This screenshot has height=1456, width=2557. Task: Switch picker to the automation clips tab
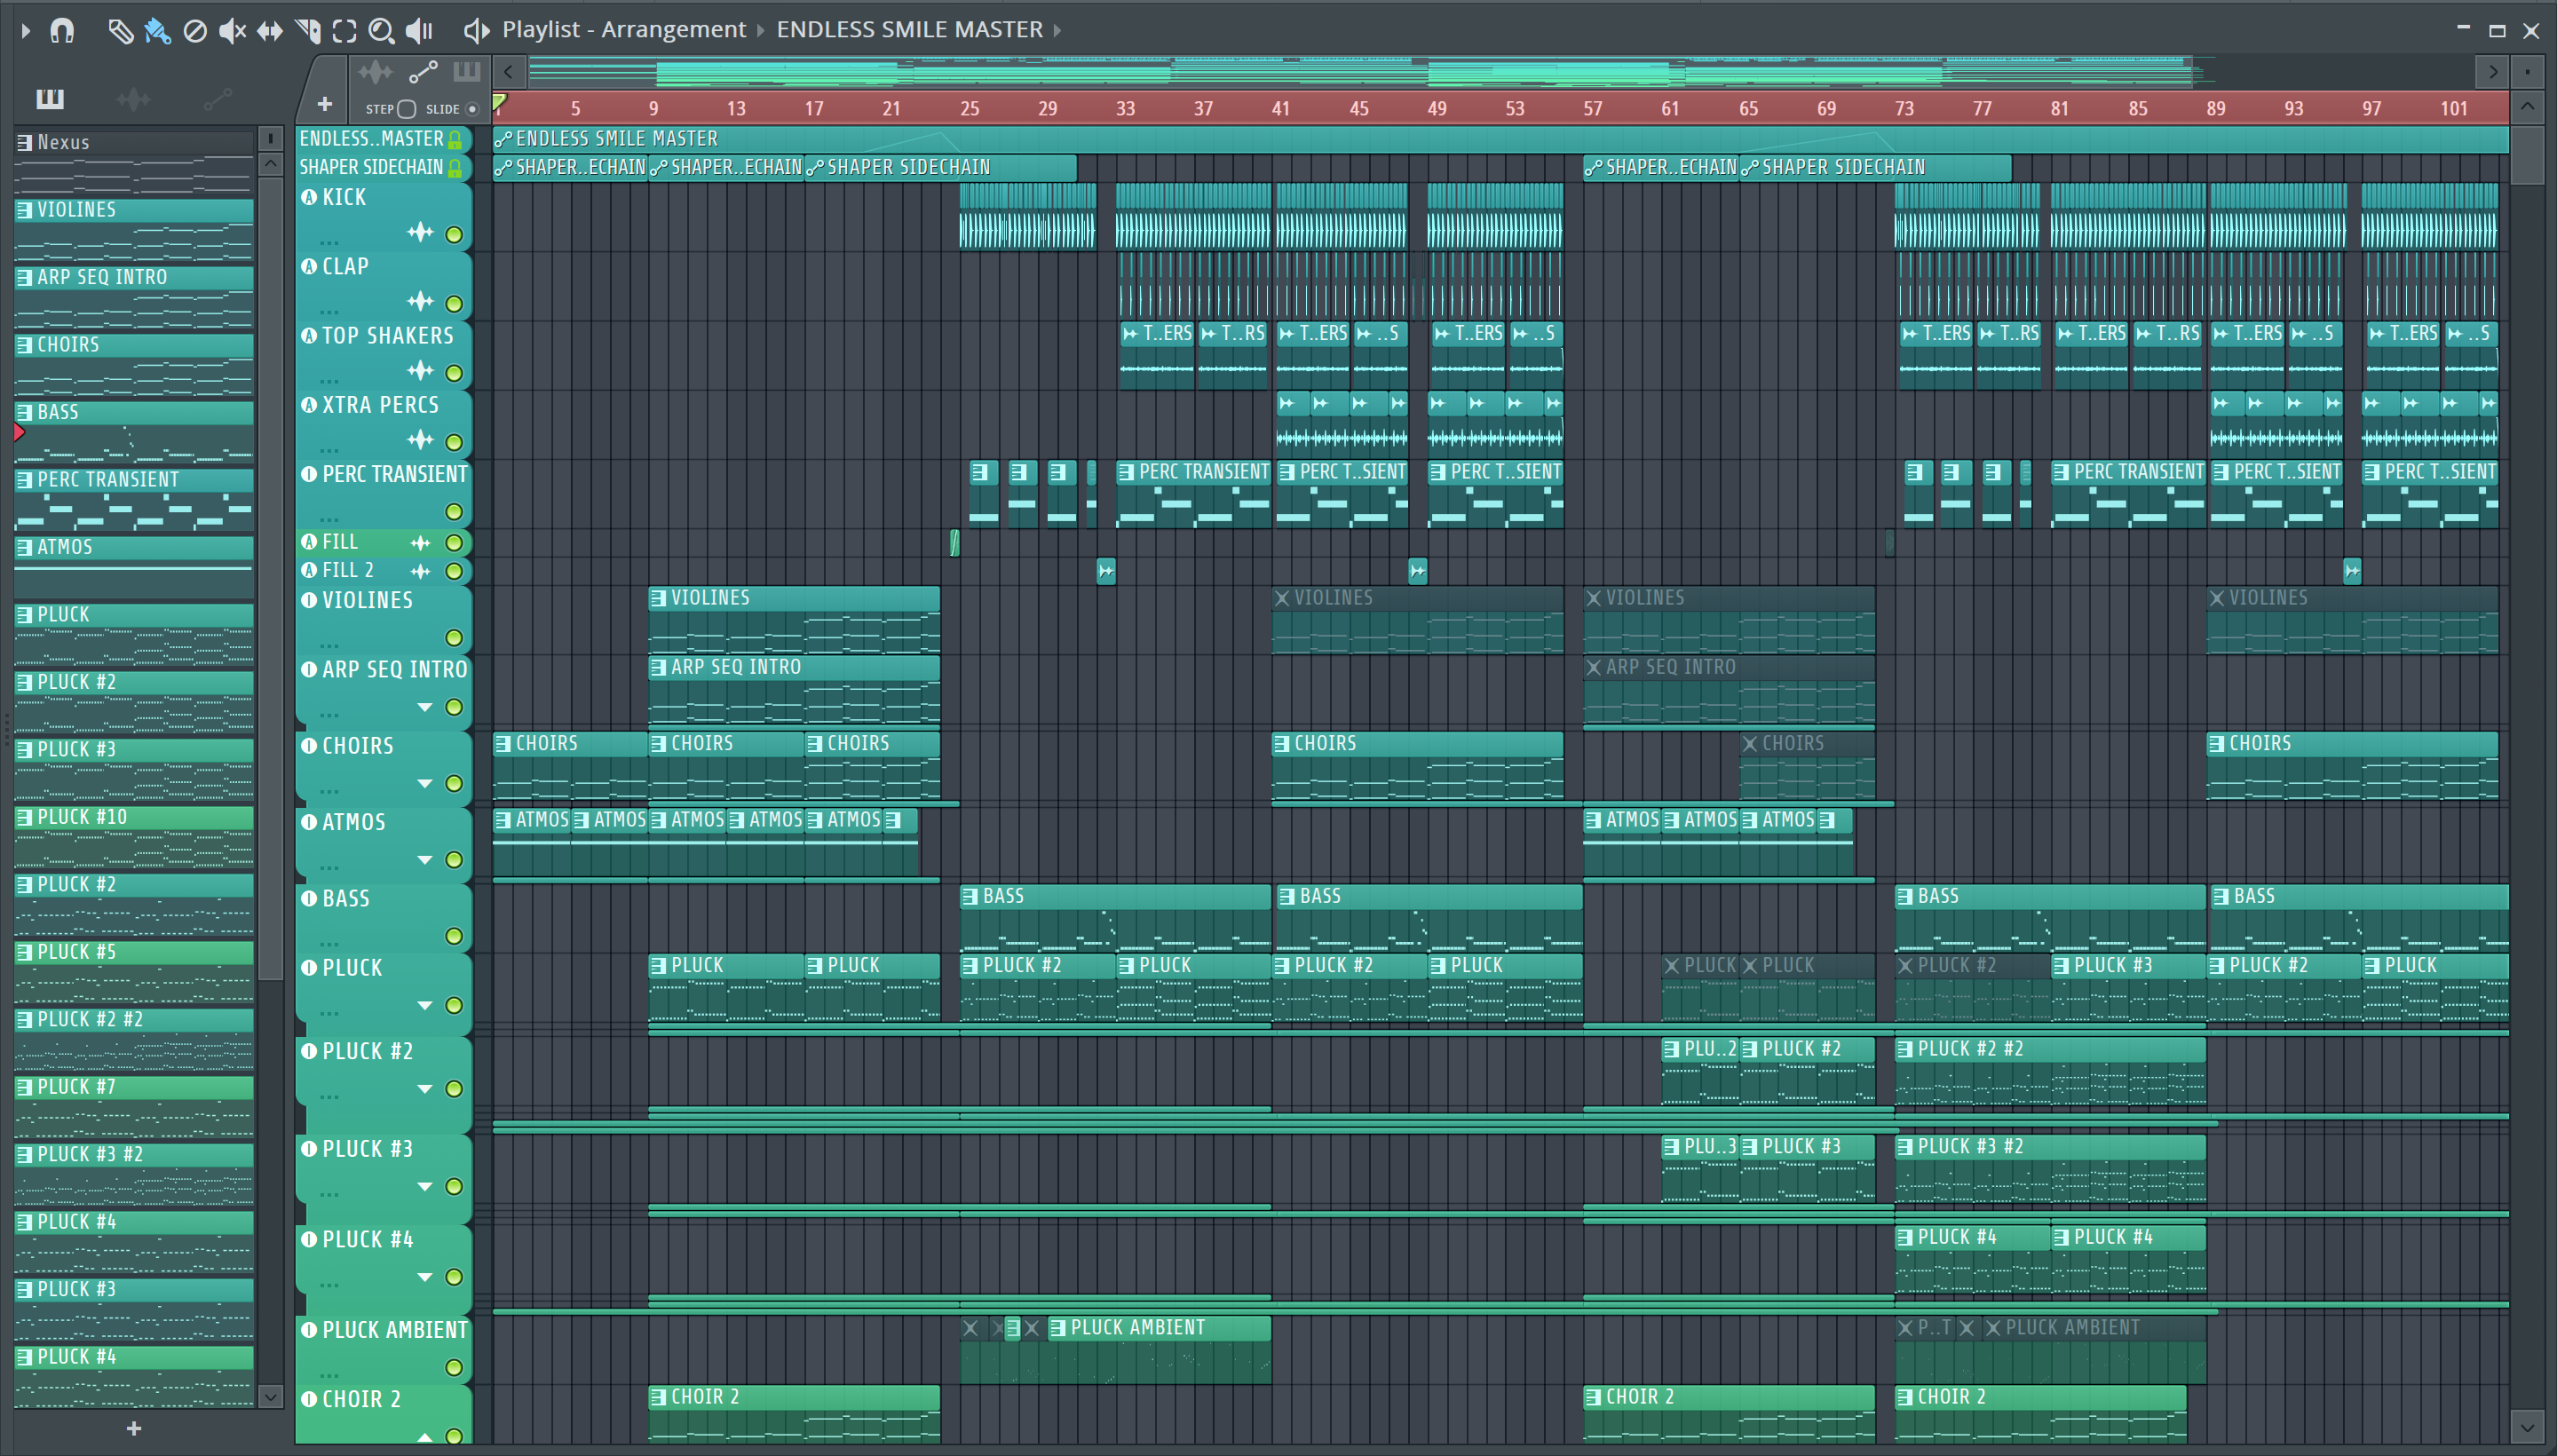coord(217,98)
